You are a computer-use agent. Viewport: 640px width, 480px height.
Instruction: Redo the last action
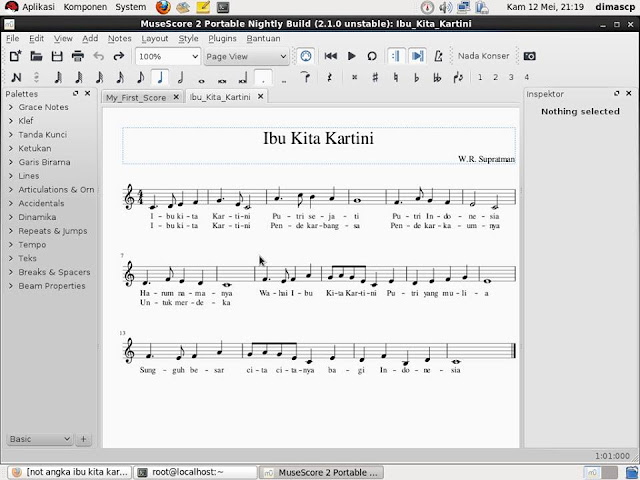point(119,56)
